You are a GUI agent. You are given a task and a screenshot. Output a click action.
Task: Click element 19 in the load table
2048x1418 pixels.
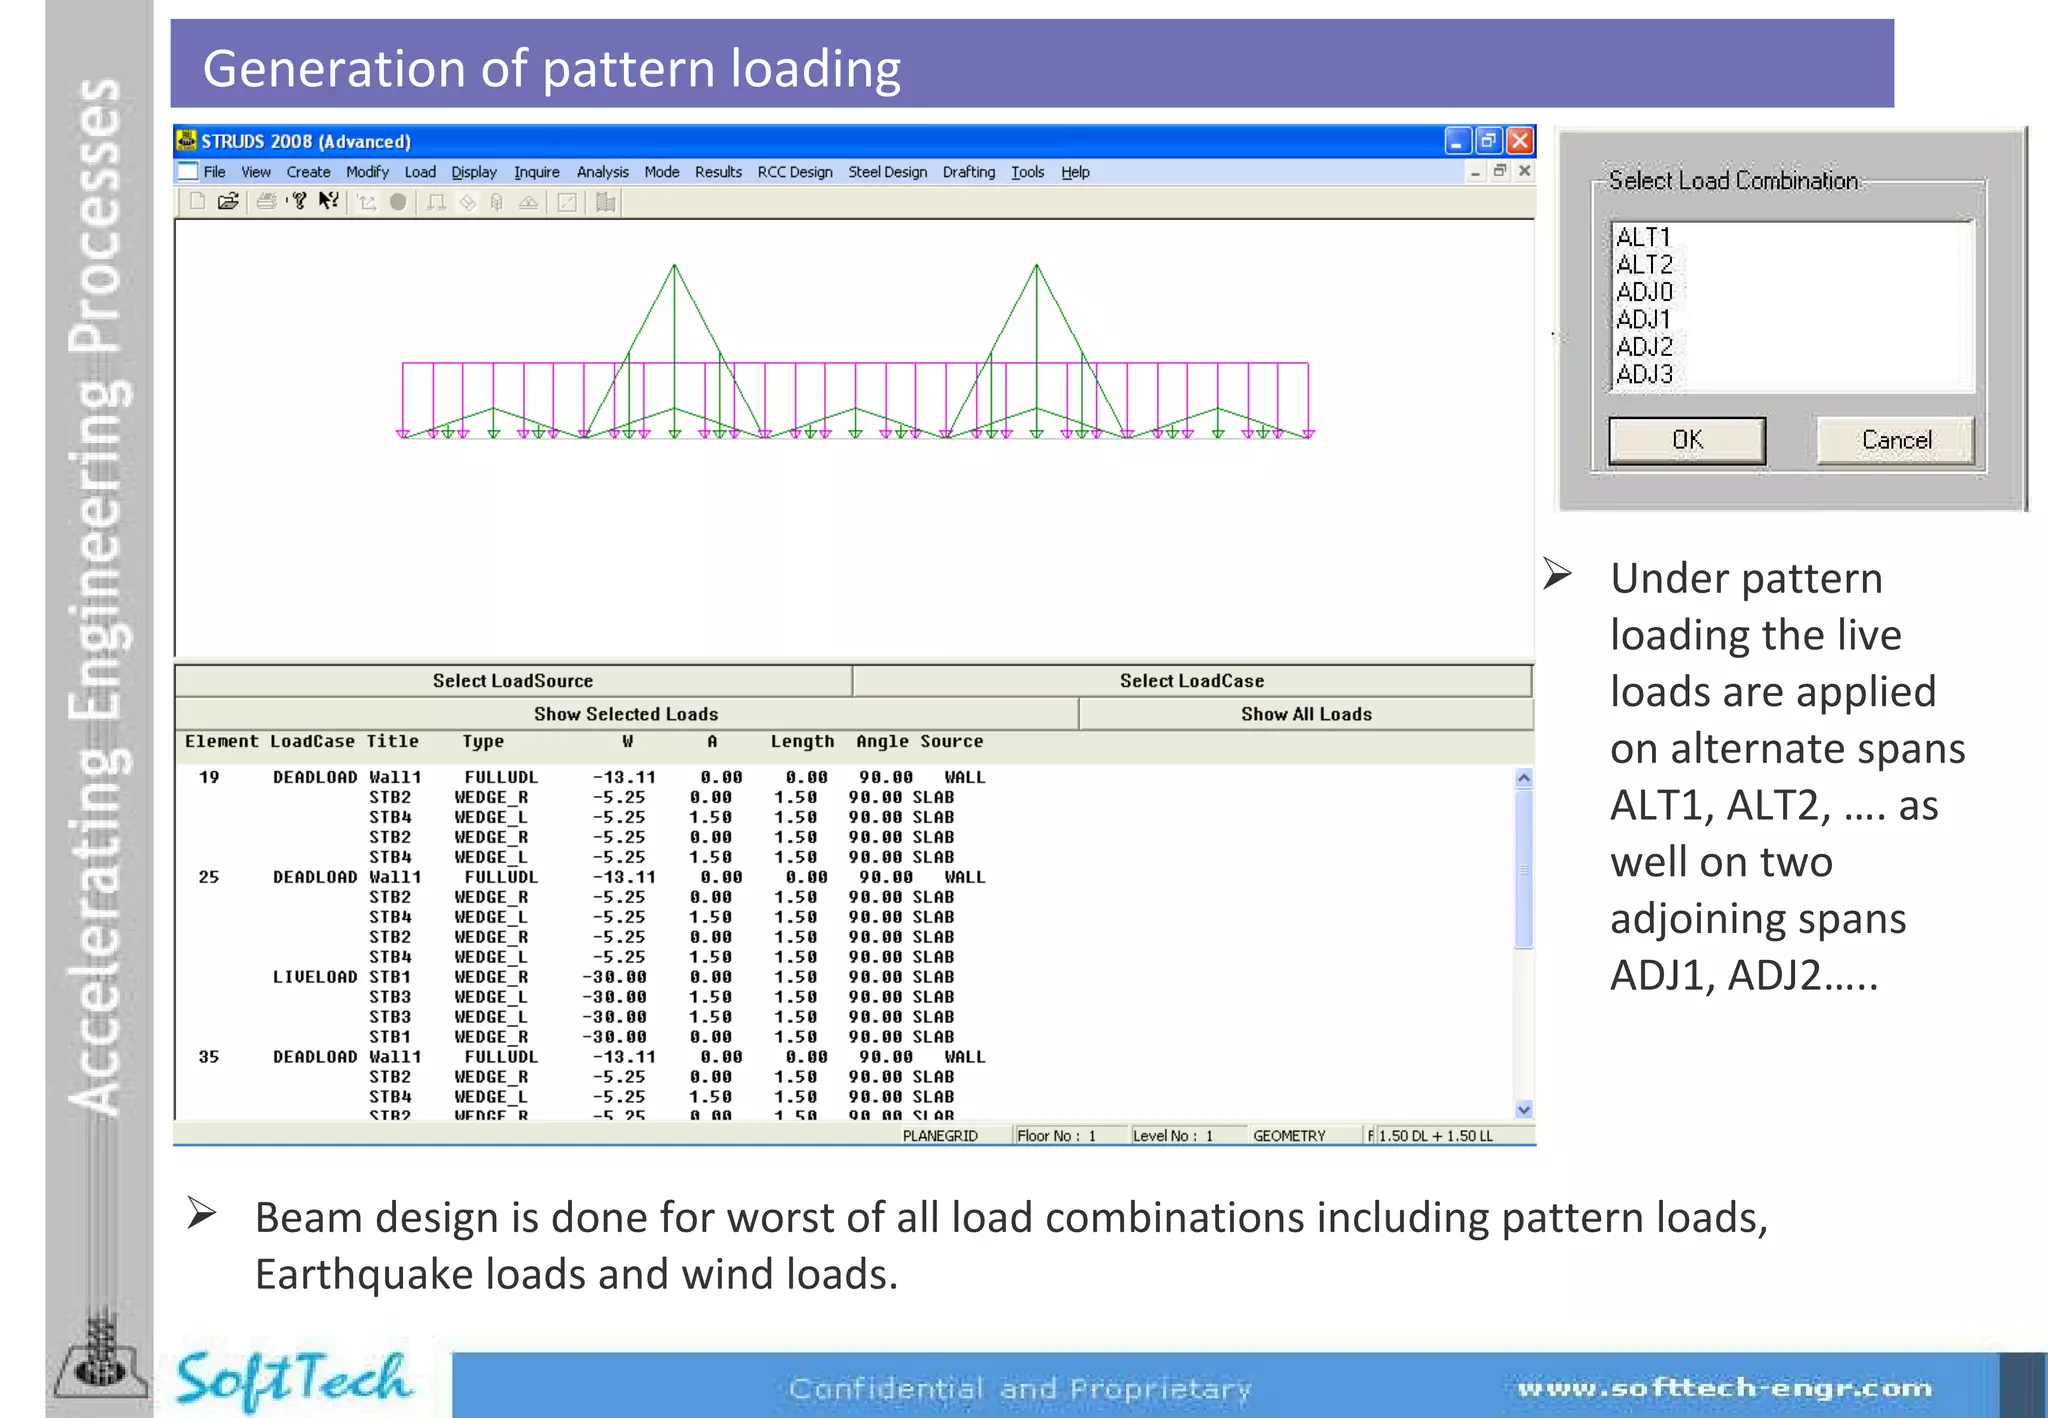point(209,777)
